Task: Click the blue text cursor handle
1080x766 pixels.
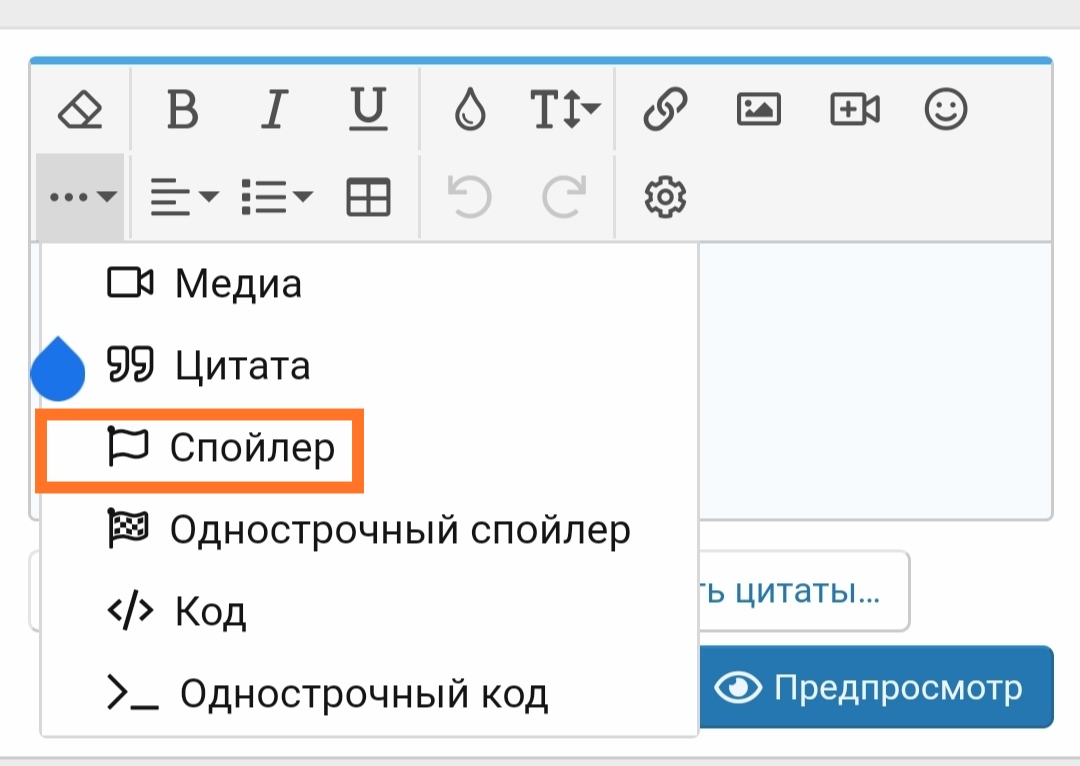Action: tap(57, 371)
